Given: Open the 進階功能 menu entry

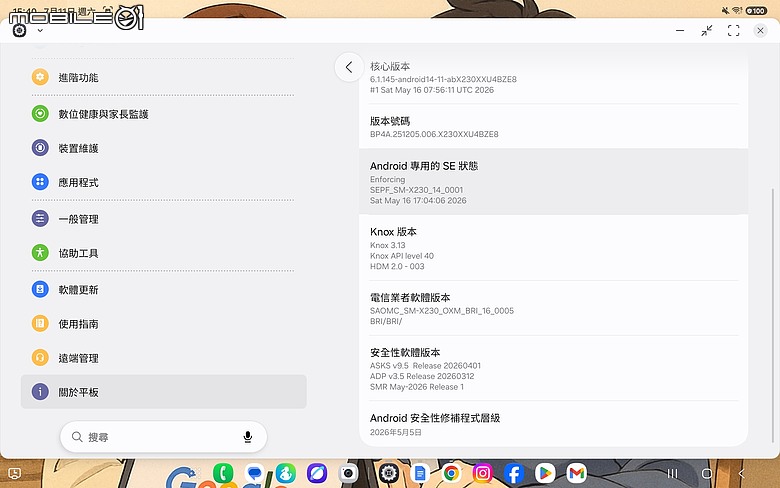Looking at the screenshot, I should [164, 77].
